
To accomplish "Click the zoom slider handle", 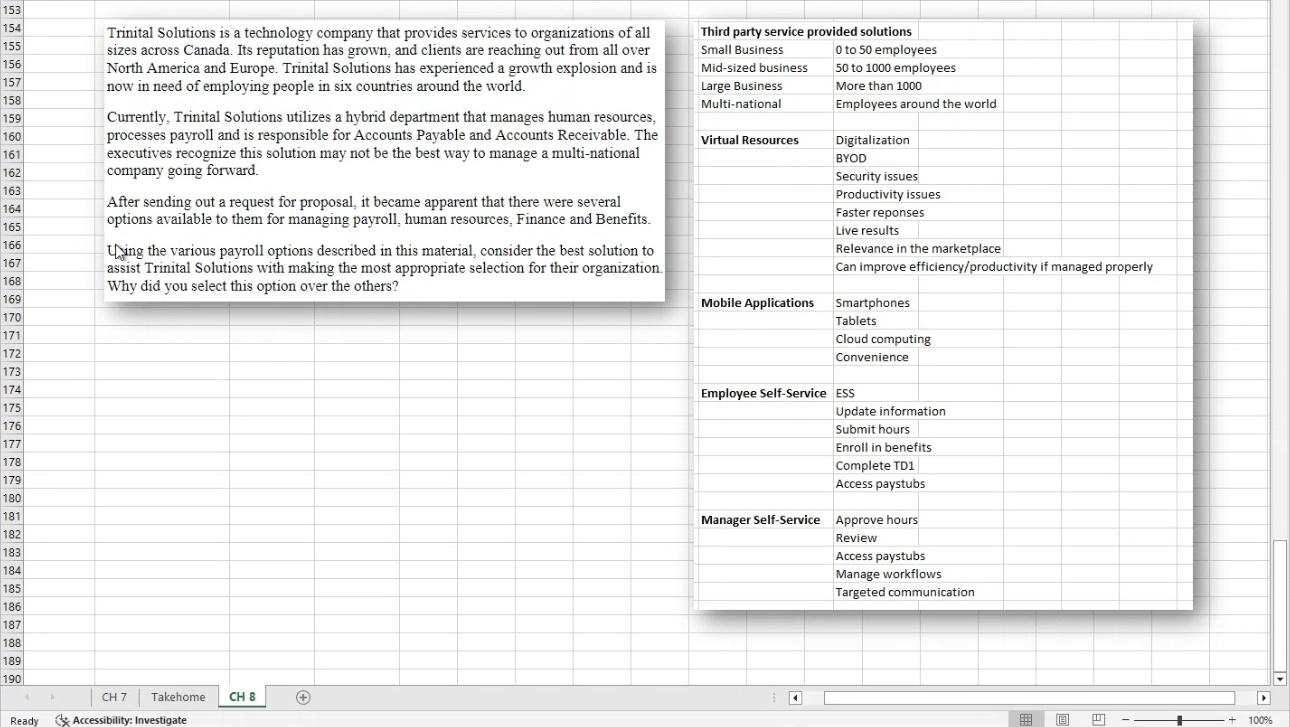I will [1179, 720].
